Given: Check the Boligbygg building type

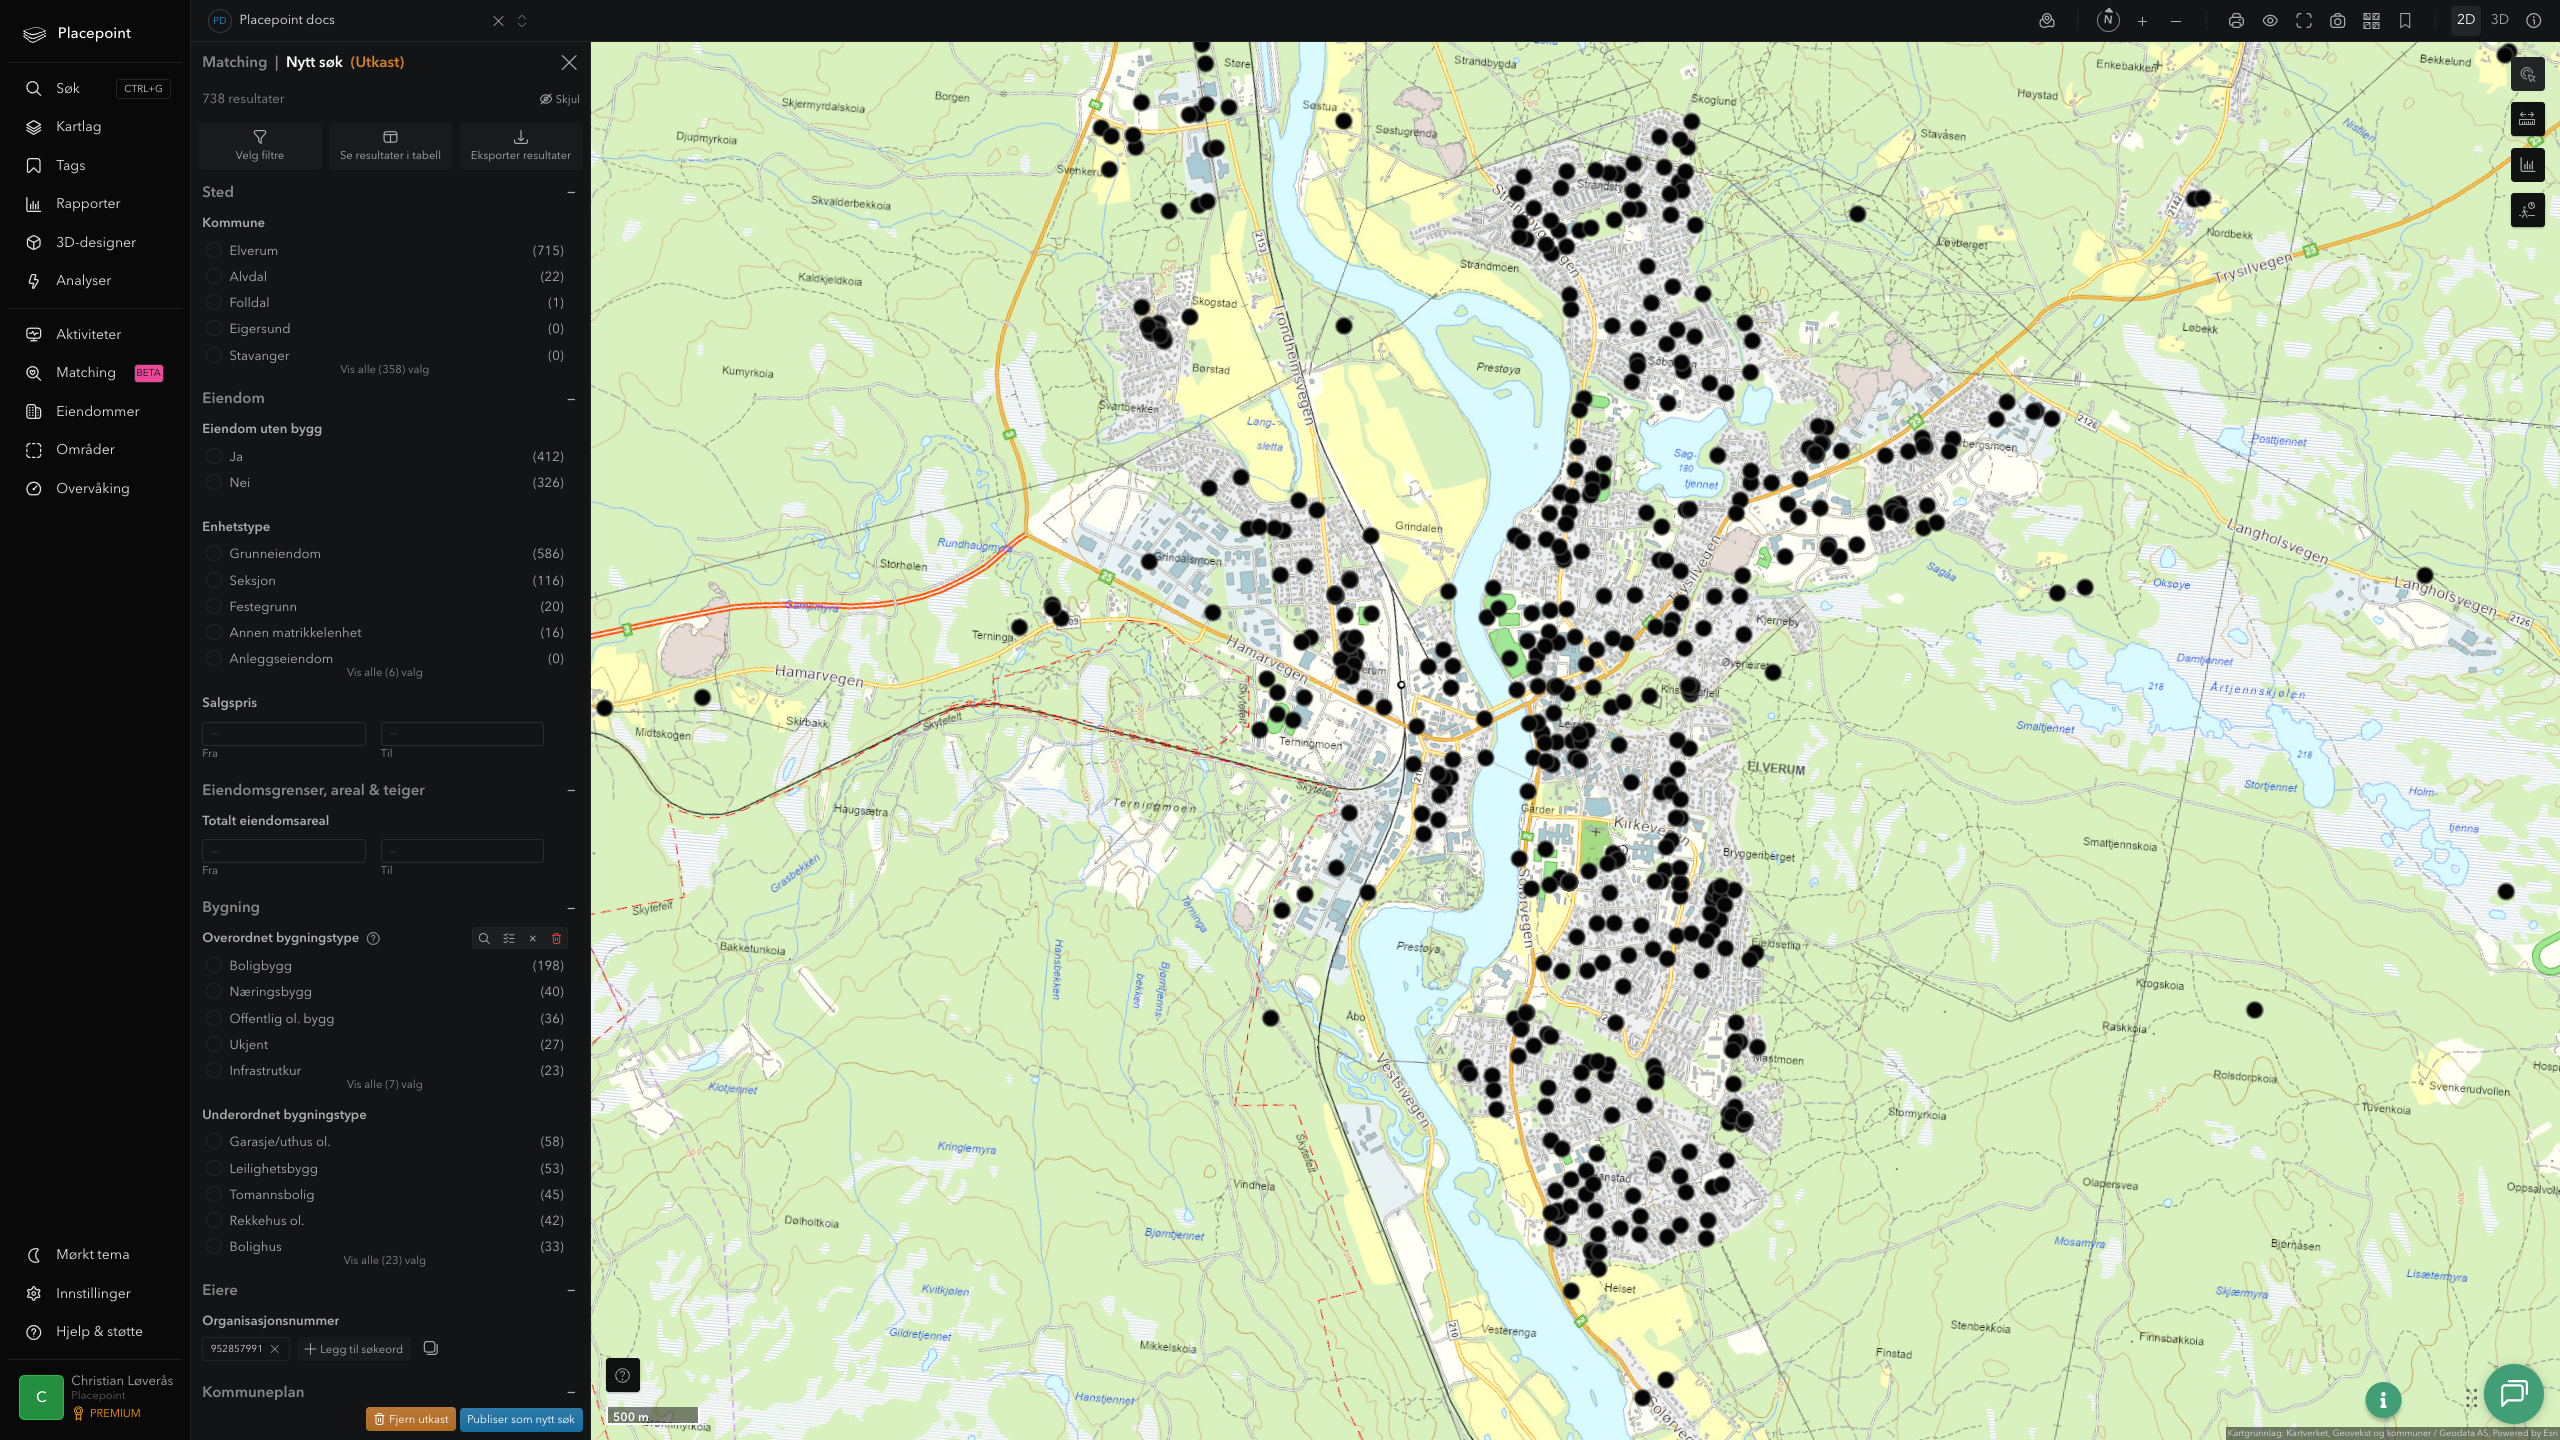Looking at the screenshot, I should pos(213,965).
